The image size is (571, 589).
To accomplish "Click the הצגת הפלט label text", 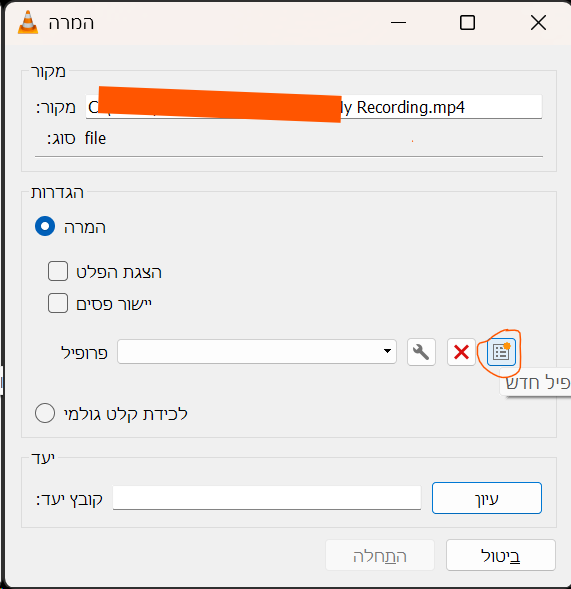I will (x=119, y=272).
